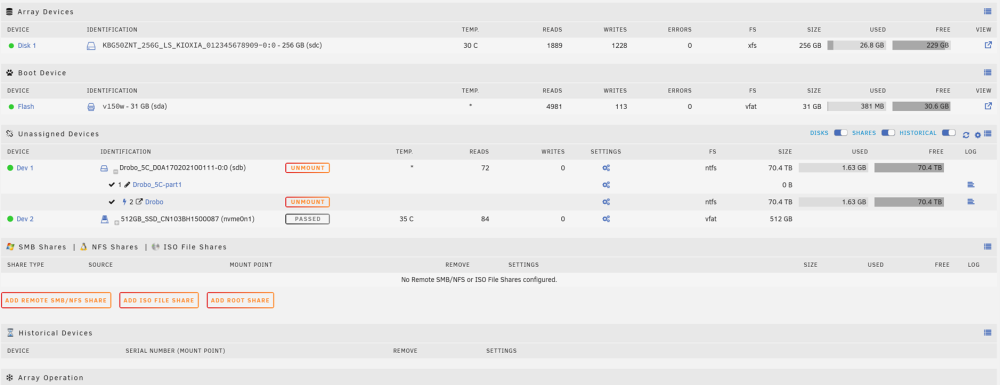Open the Drobo mount point link

tap(154, 202)
